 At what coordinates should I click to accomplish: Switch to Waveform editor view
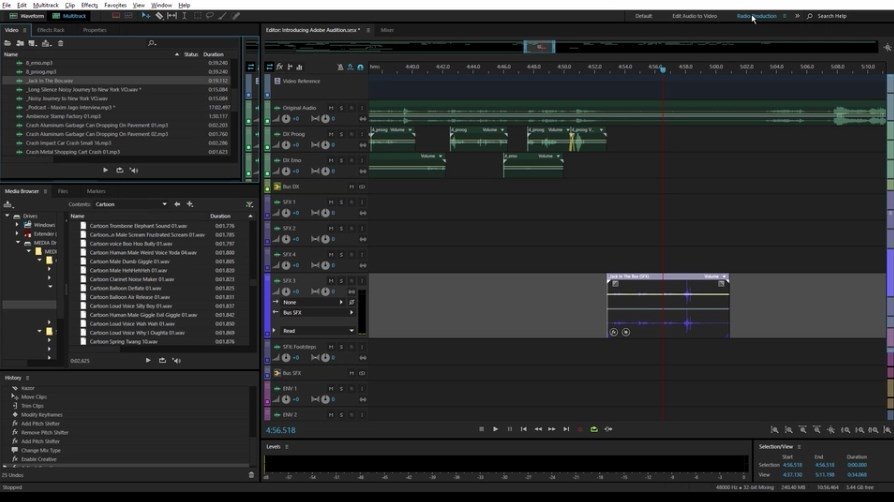click(x=31, y=16)
